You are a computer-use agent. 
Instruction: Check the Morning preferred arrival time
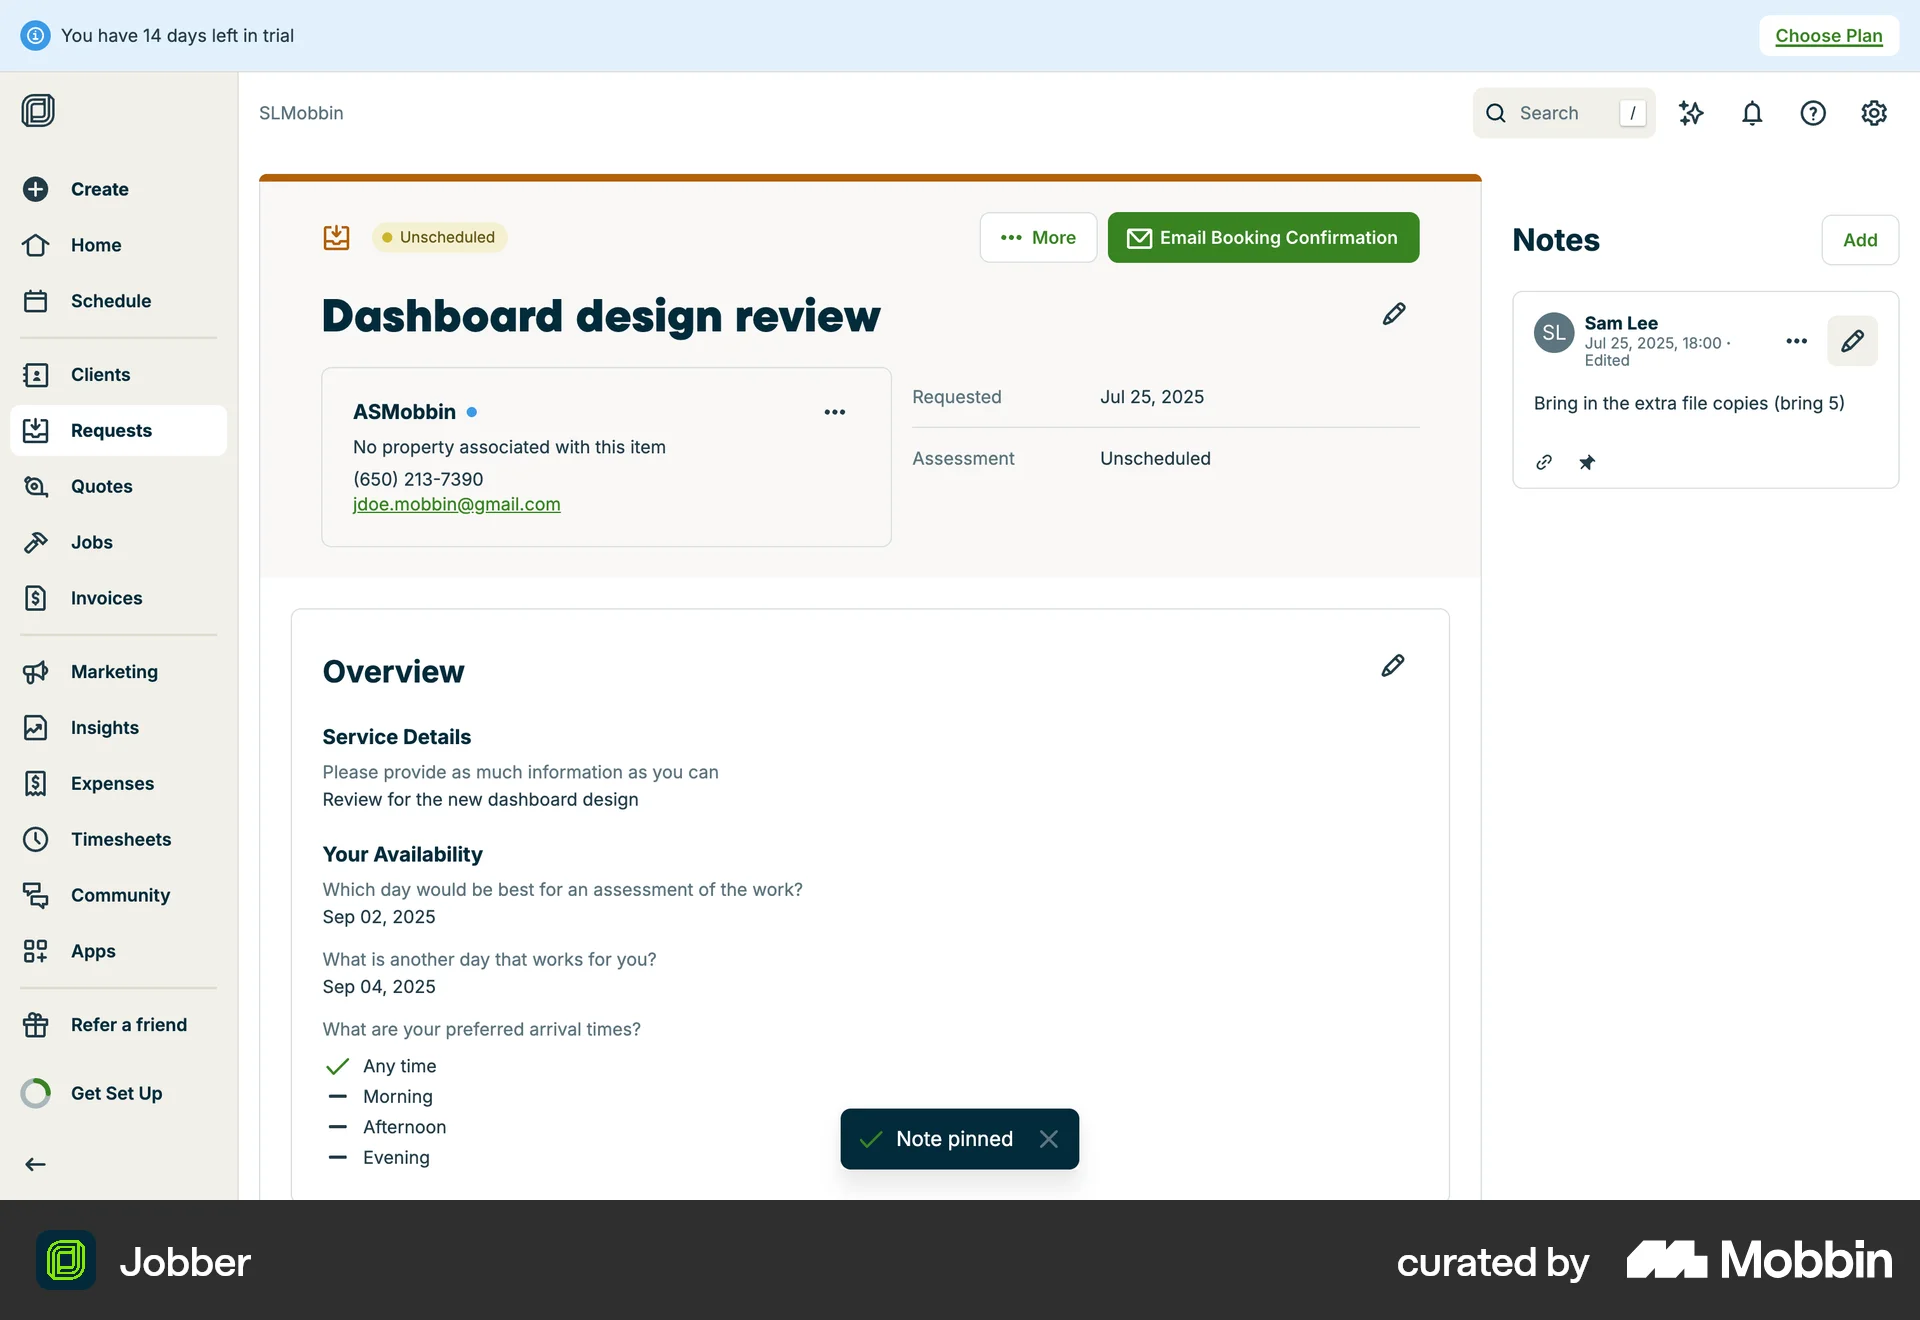click(x=336, y=1096)
